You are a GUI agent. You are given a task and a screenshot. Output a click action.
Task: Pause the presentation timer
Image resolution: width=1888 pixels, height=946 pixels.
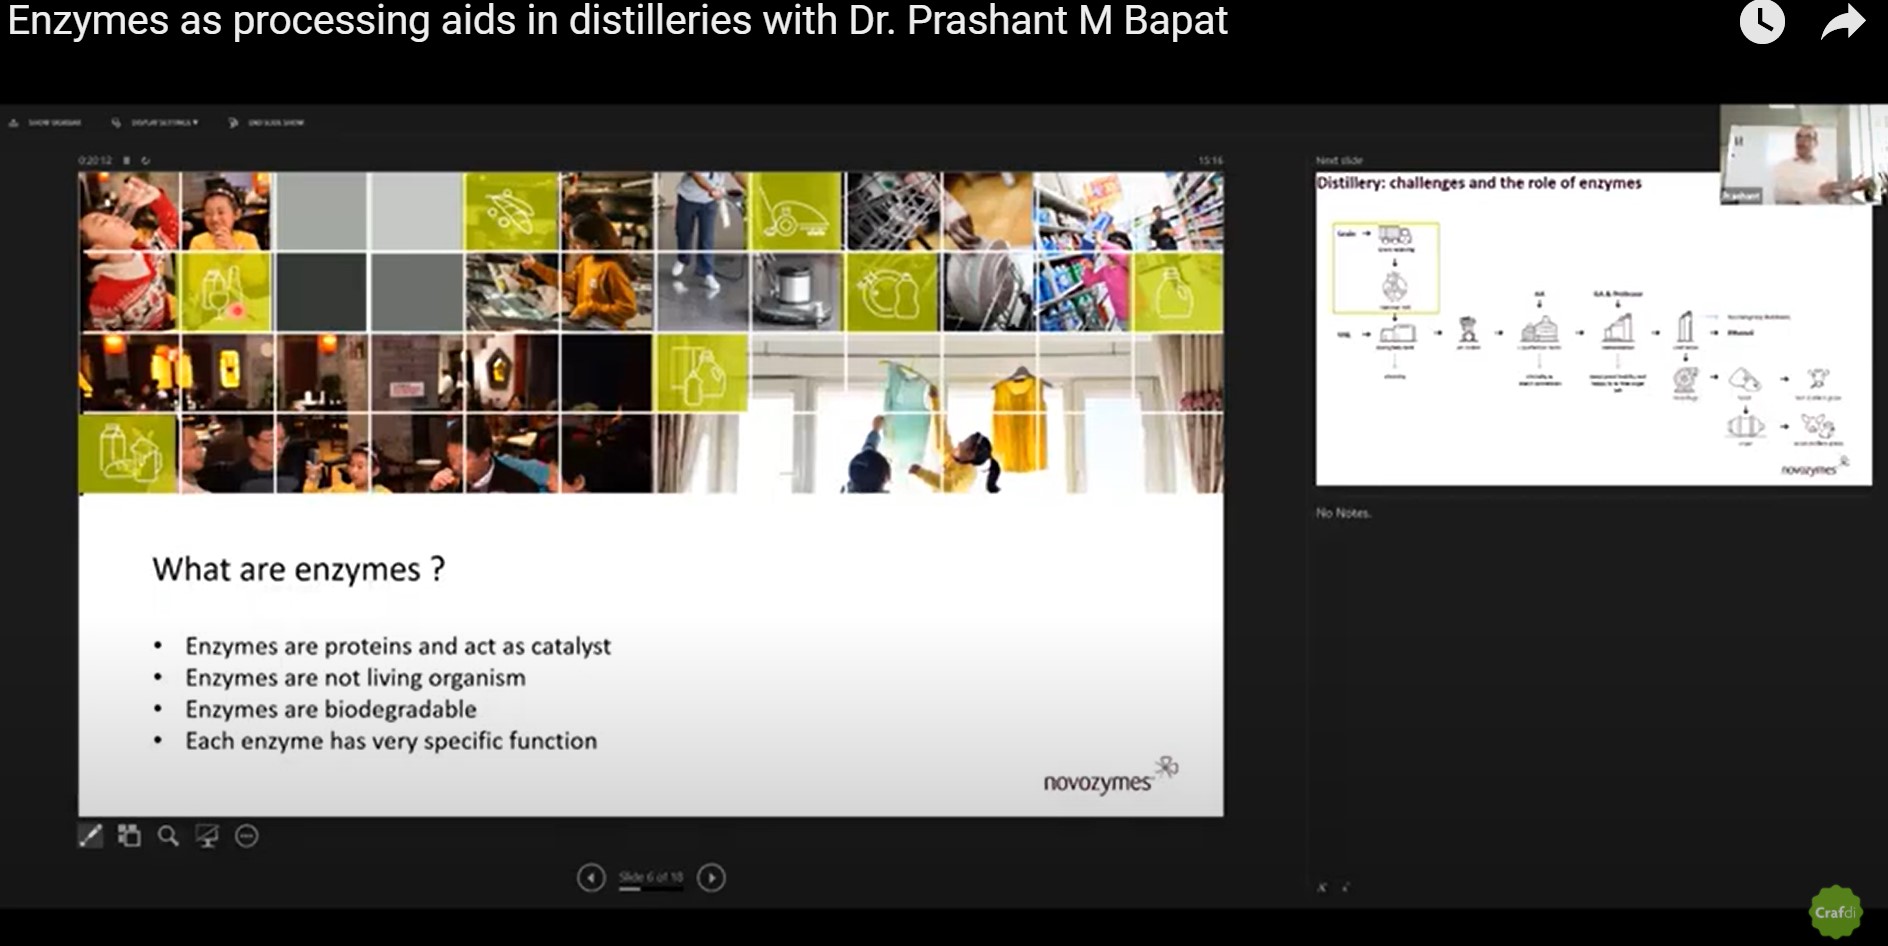pyautogui.click(x=127, y=160)
